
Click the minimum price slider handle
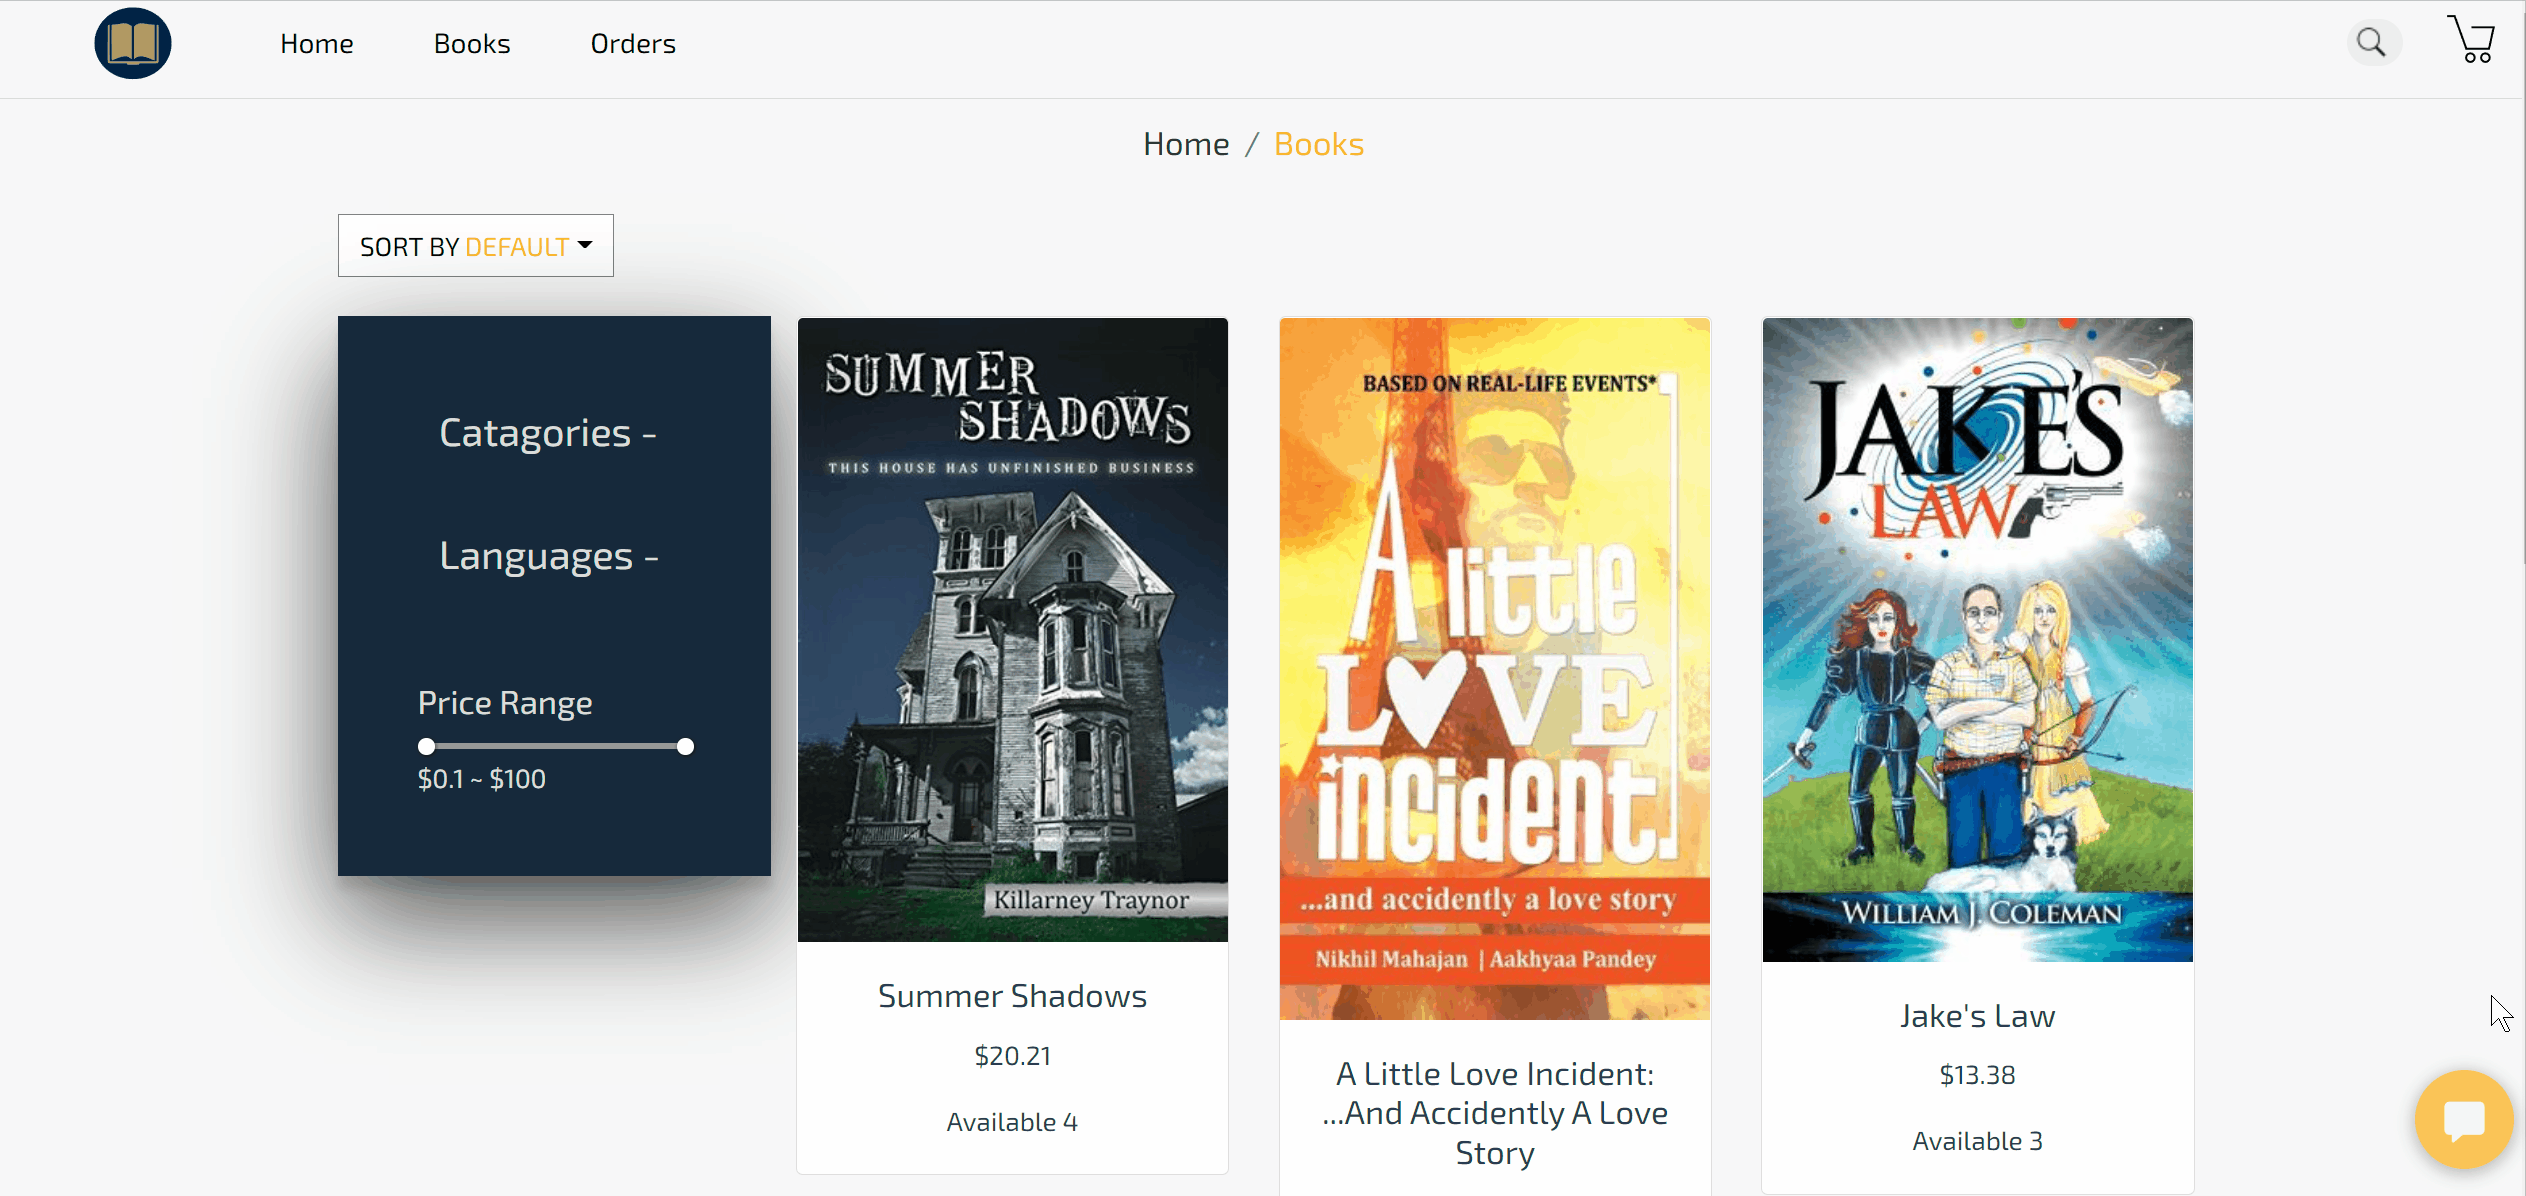coord(427,747)
